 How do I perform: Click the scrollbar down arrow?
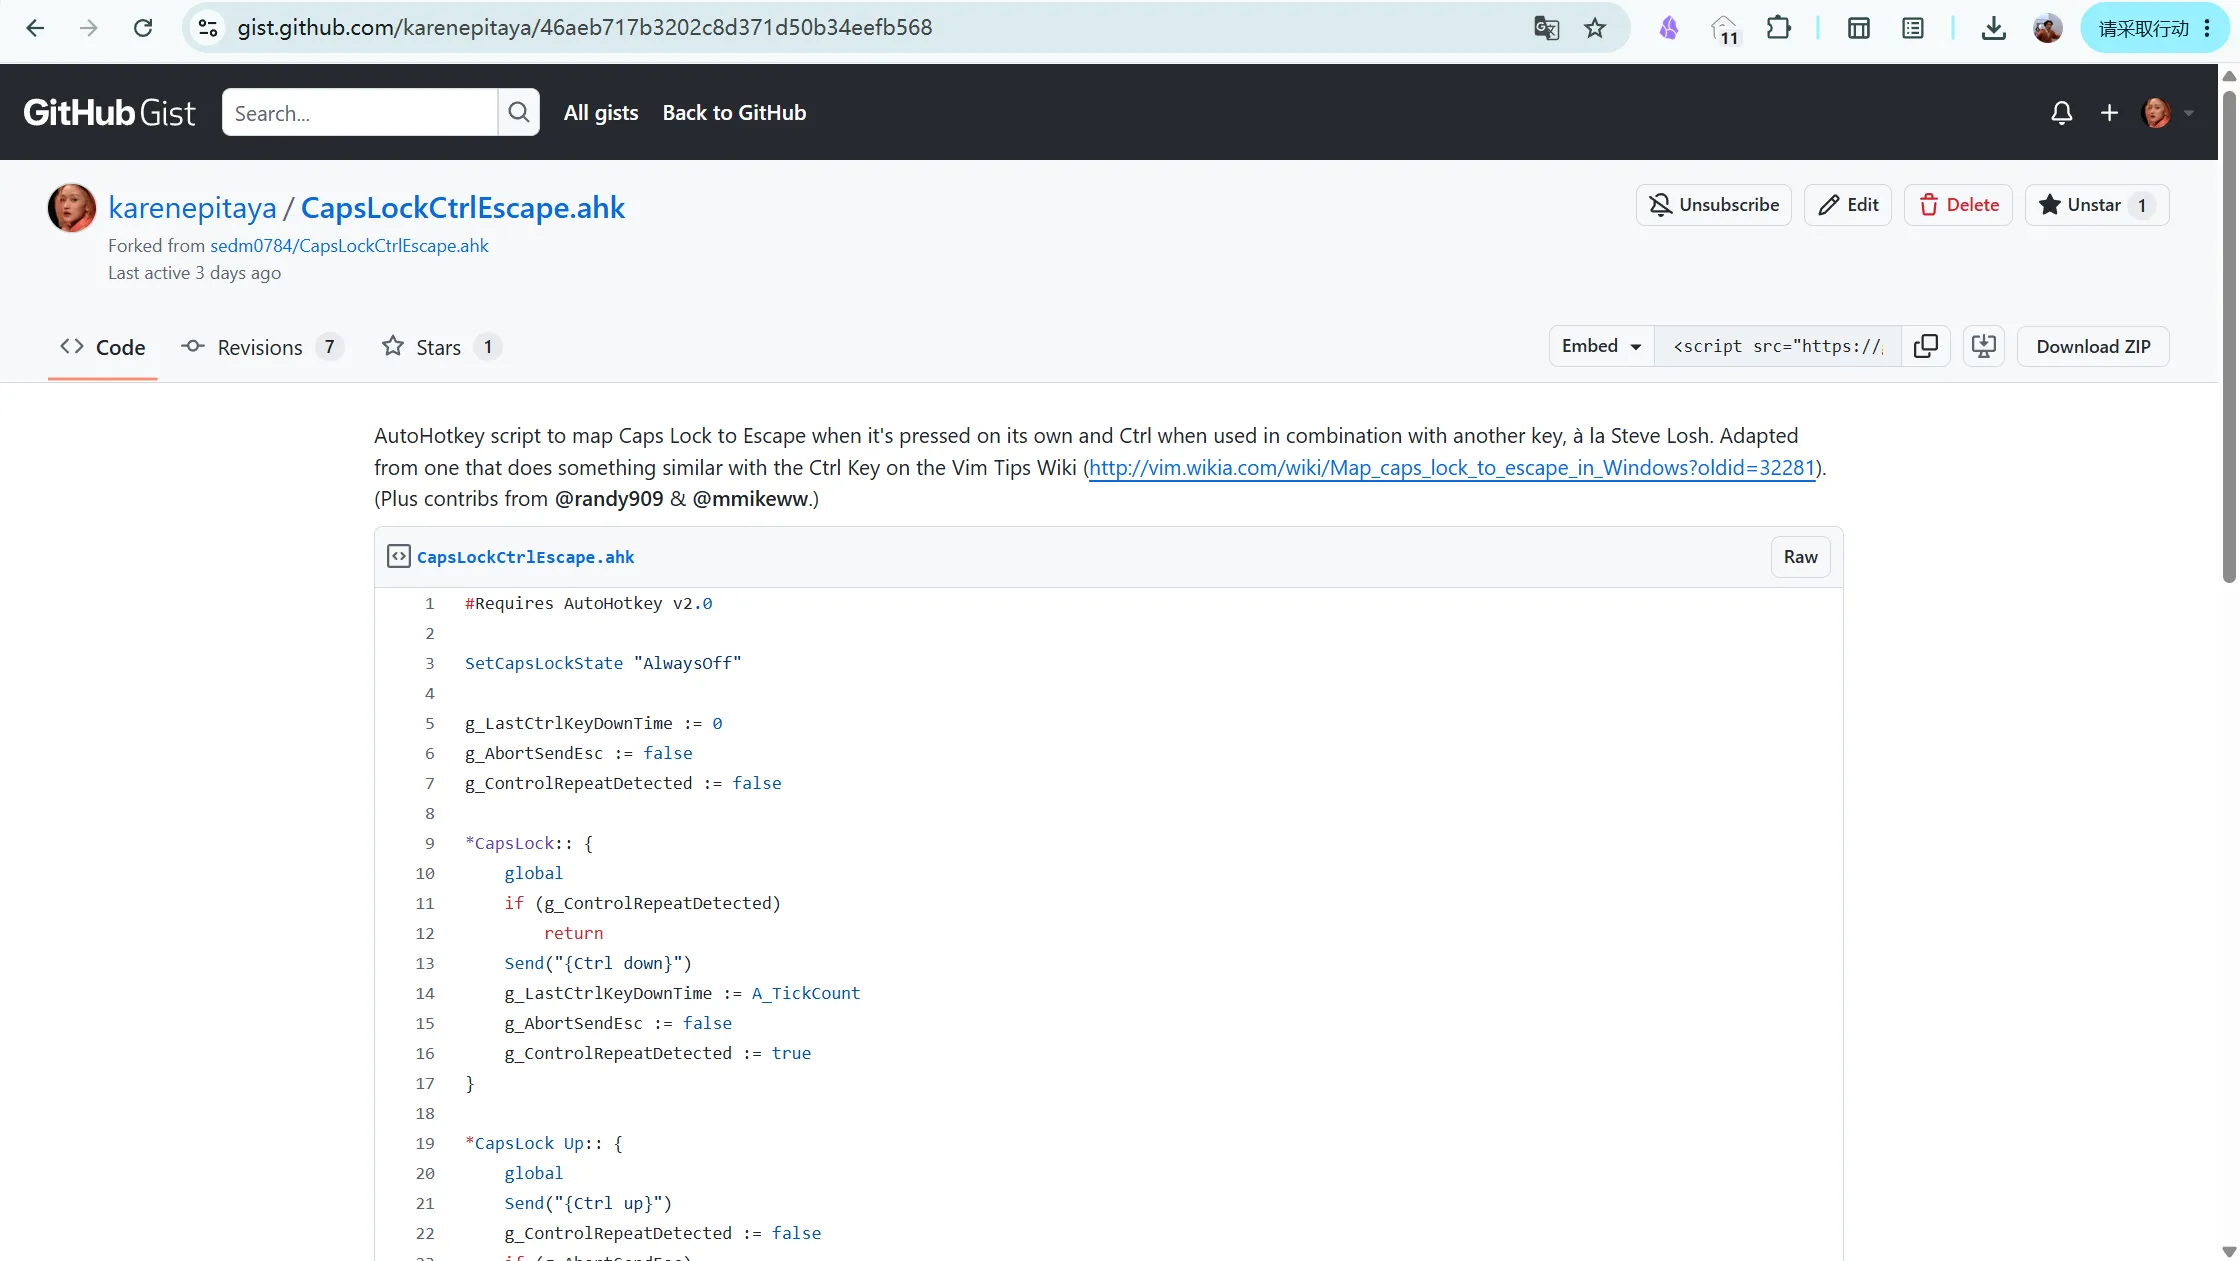click(2229, 1251)
